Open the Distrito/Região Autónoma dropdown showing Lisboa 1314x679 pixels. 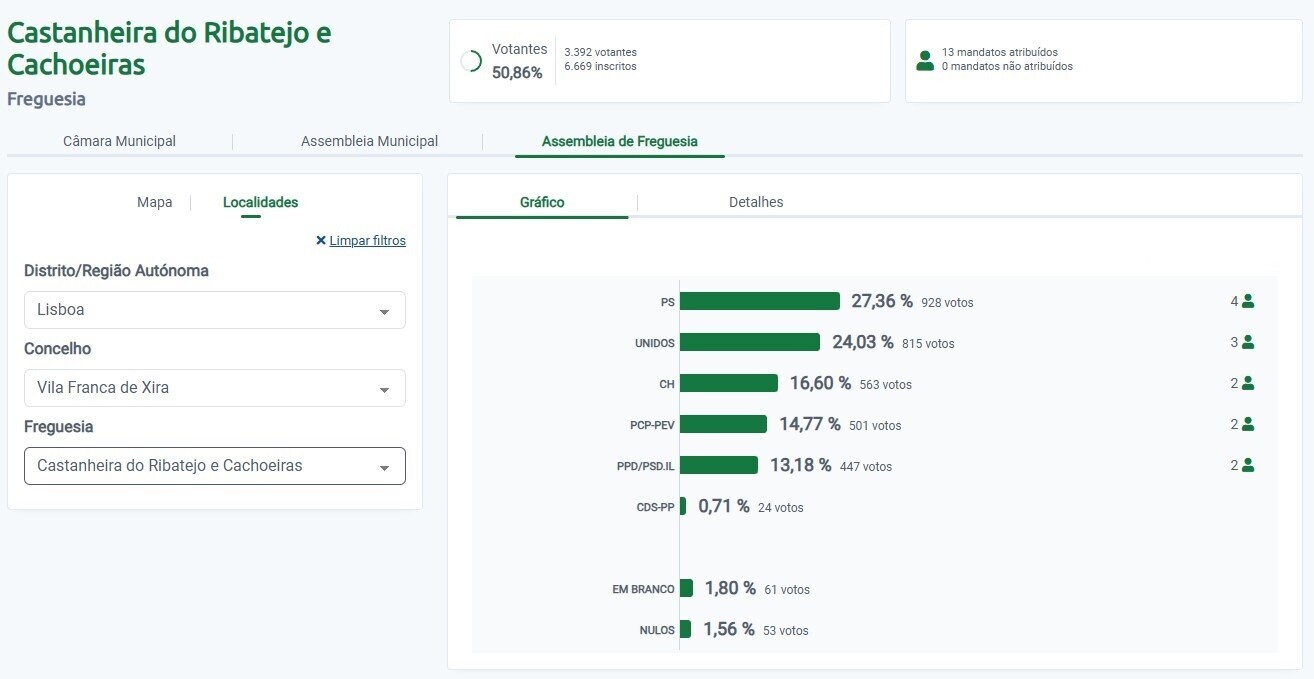(x=215, y=310)
